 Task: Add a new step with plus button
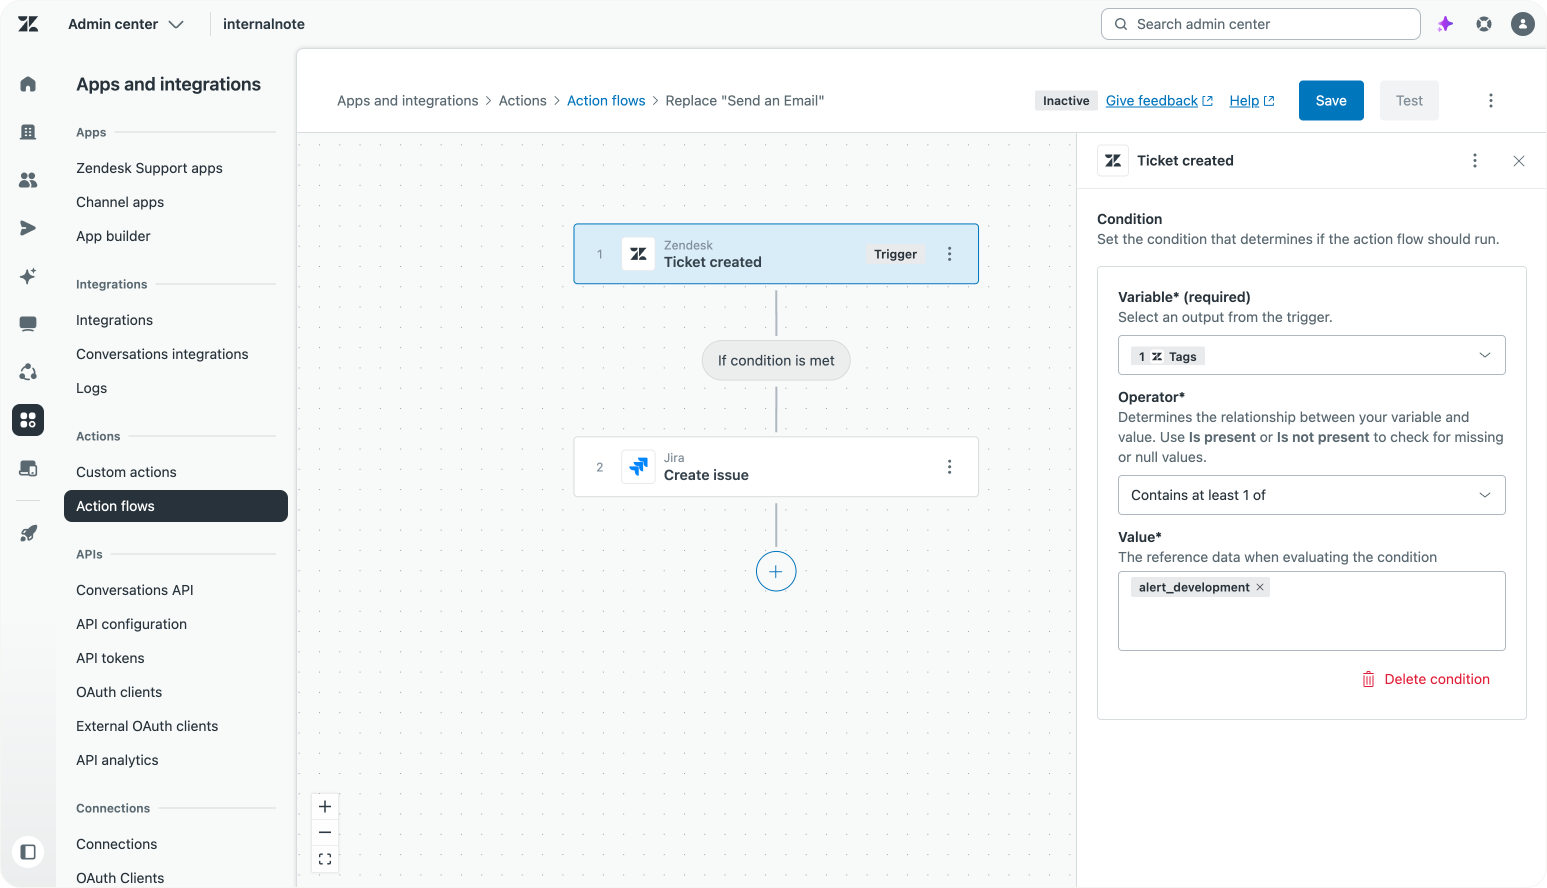point(776,572)
